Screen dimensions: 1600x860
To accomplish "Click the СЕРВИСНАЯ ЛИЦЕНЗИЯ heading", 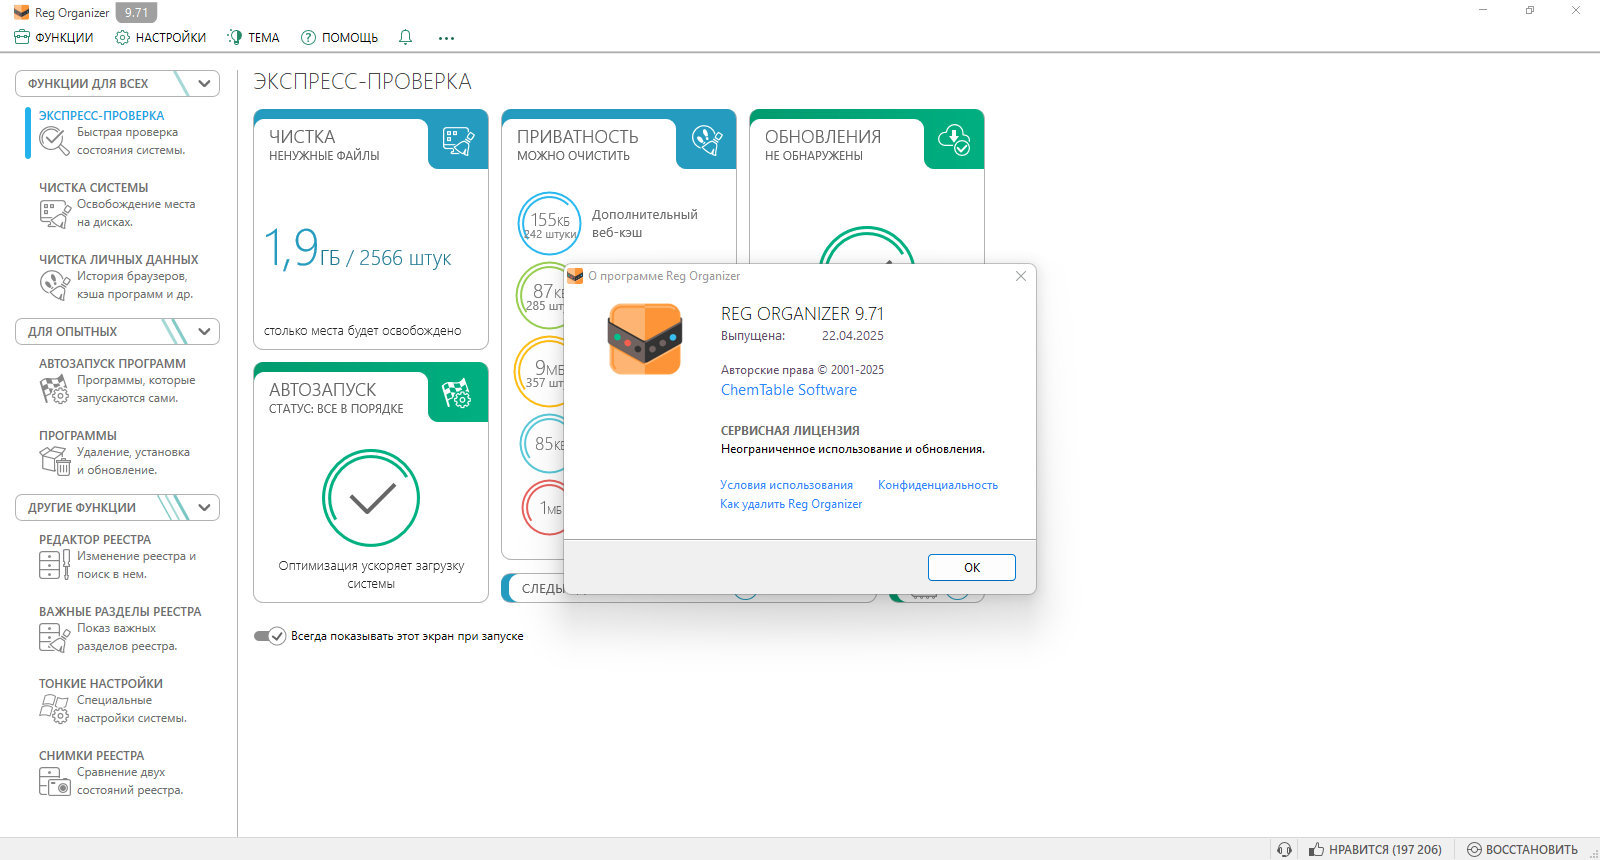I will [x=790, y=431].
